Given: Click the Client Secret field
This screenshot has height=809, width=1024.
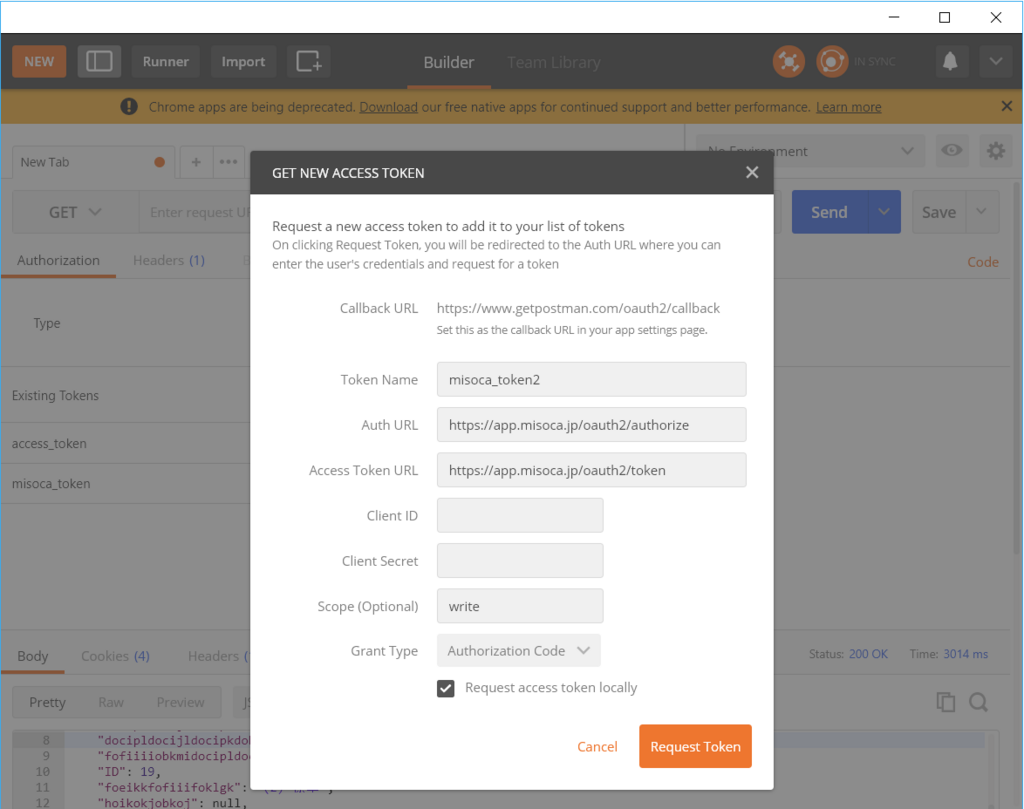Looking at the screenshot, I should [520, 561].
